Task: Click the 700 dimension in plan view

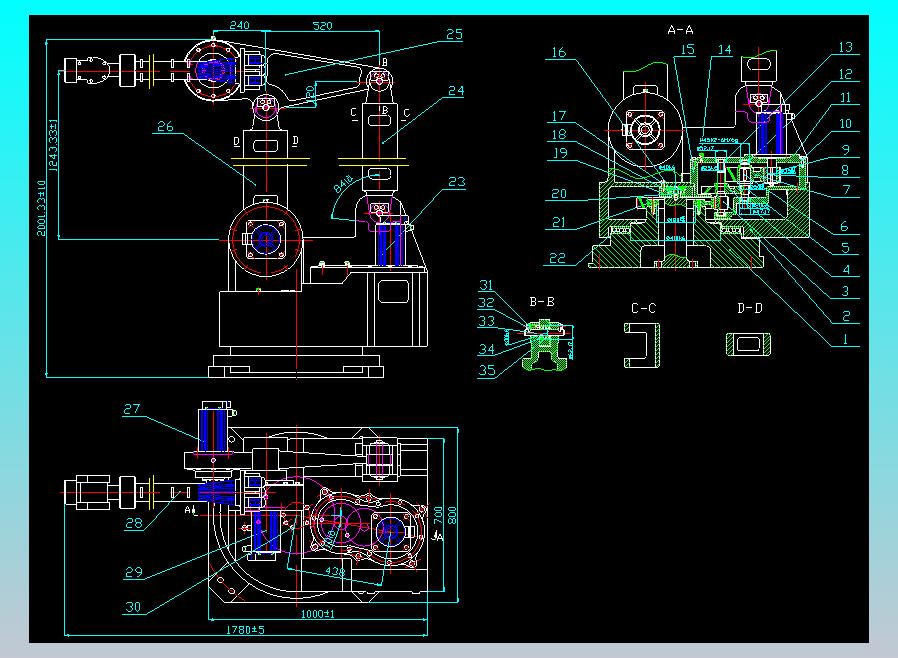Action: [439, 515]
